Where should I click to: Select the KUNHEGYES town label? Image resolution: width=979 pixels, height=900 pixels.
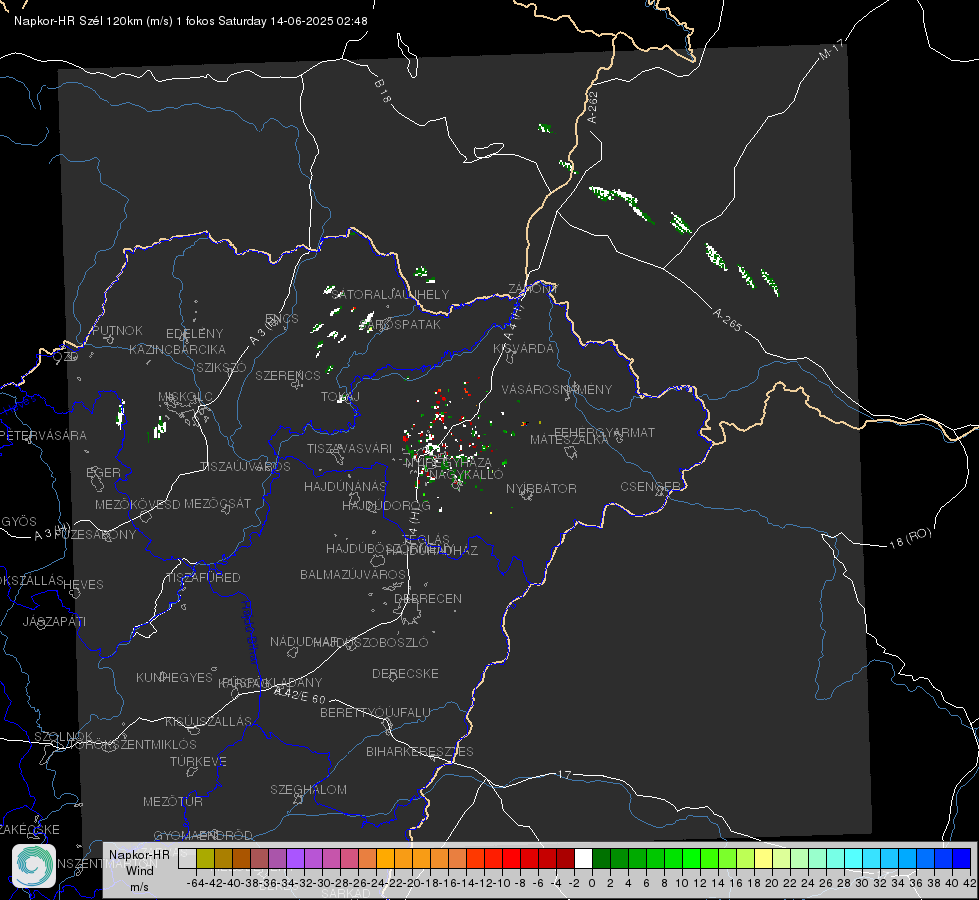tap(174, 677)
